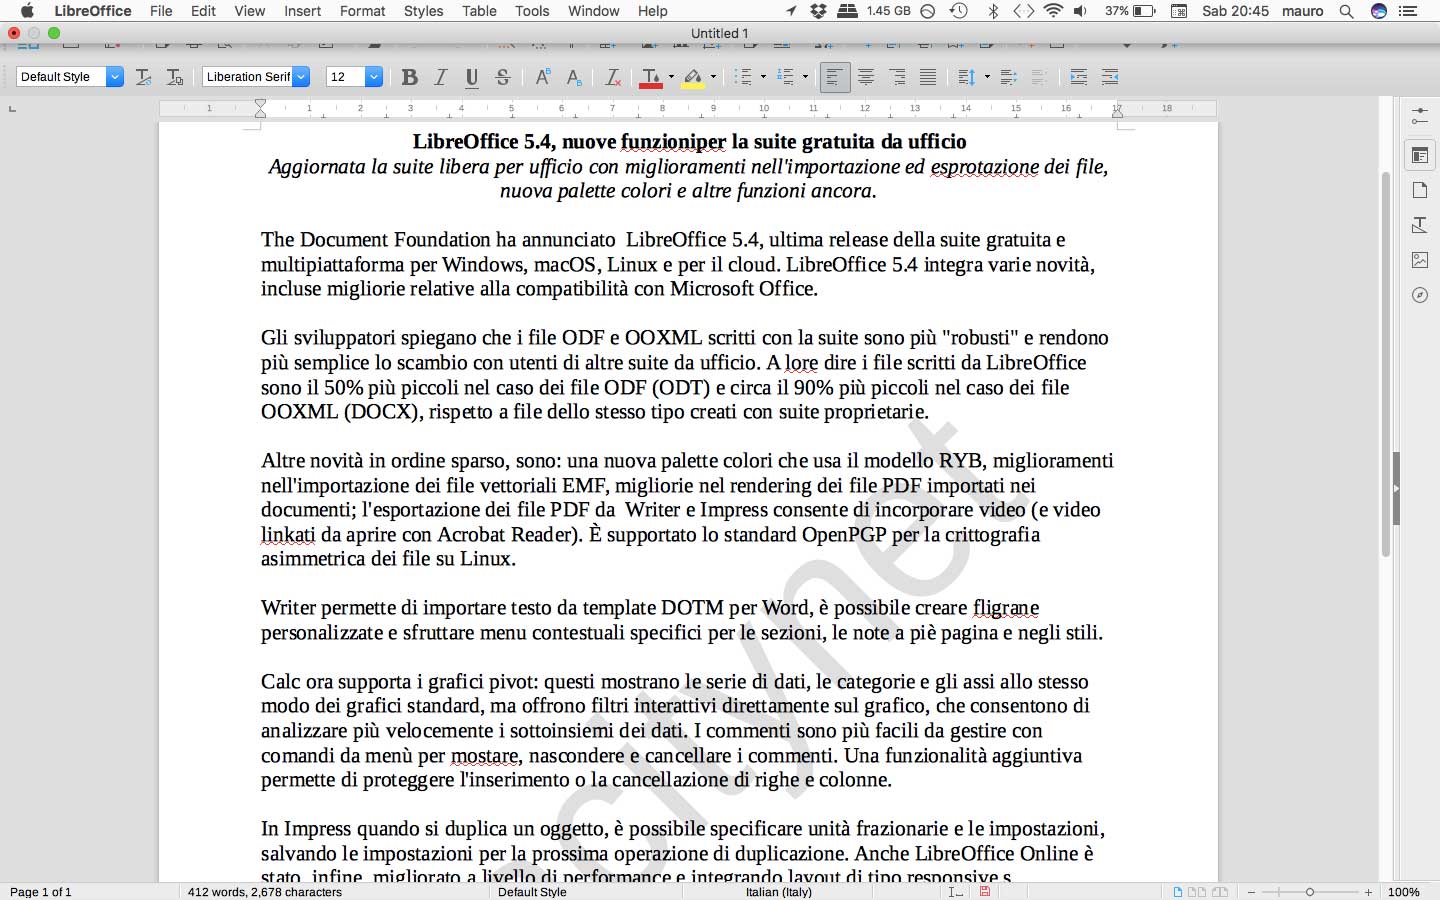Open highlighting color dropdown arrow
Screen dimensions: 1440x900
click(x=713, y=77)
